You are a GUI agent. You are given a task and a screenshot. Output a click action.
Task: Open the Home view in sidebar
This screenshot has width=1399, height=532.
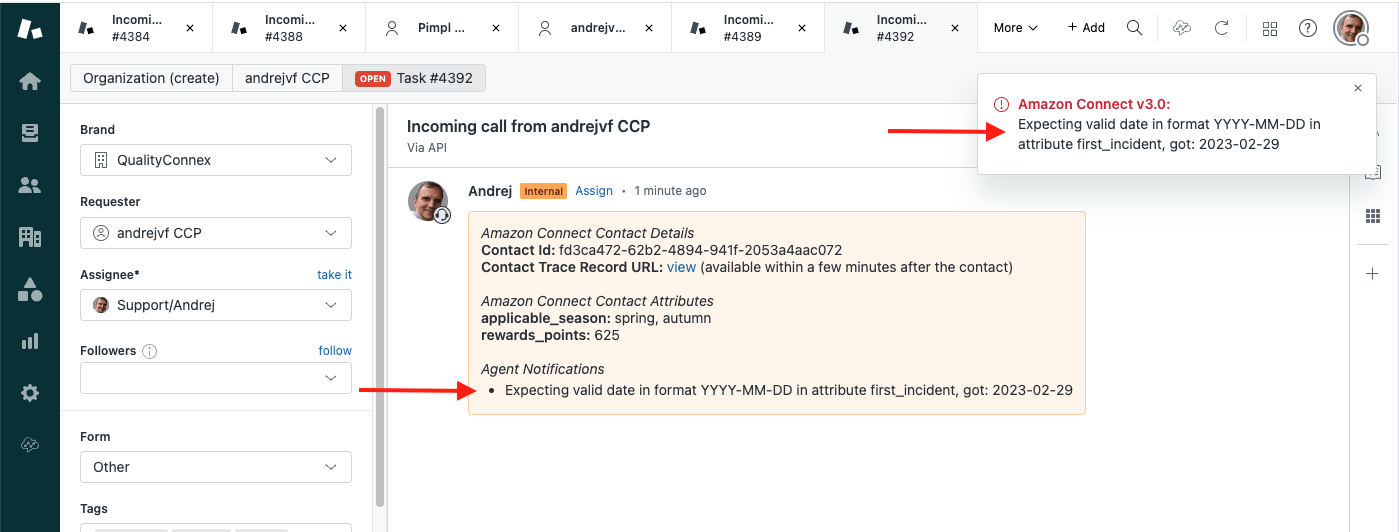(30, 81)
